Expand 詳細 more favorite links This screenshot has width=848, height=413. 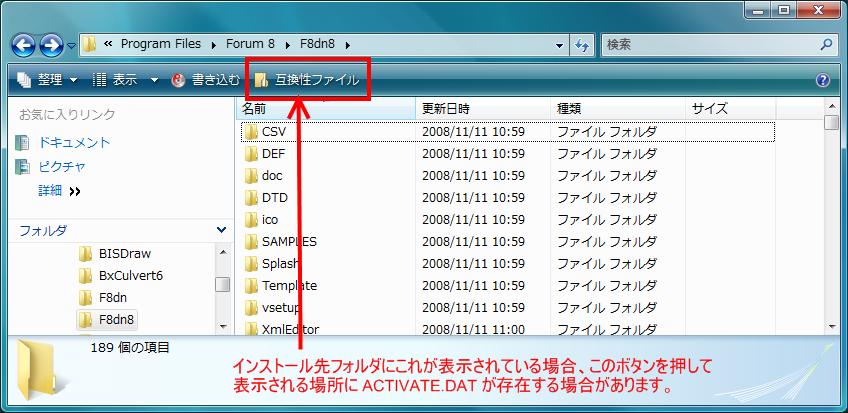click(59, 191)
